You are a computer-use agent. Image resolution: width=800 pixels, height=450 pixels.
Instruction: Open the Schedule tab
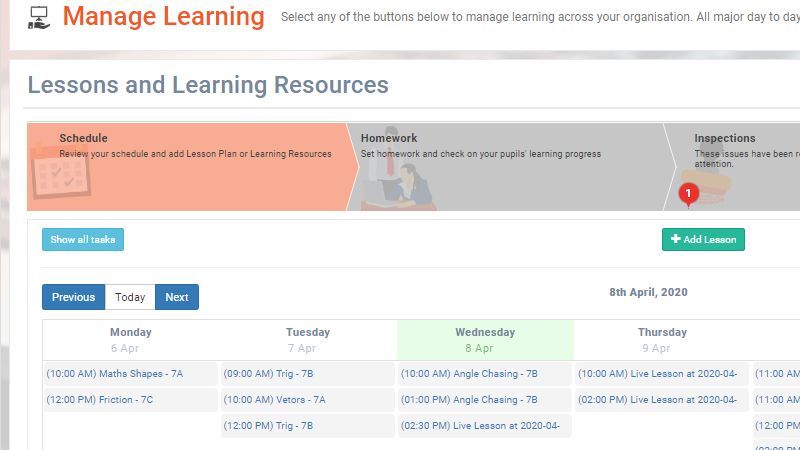coord(193,167)
